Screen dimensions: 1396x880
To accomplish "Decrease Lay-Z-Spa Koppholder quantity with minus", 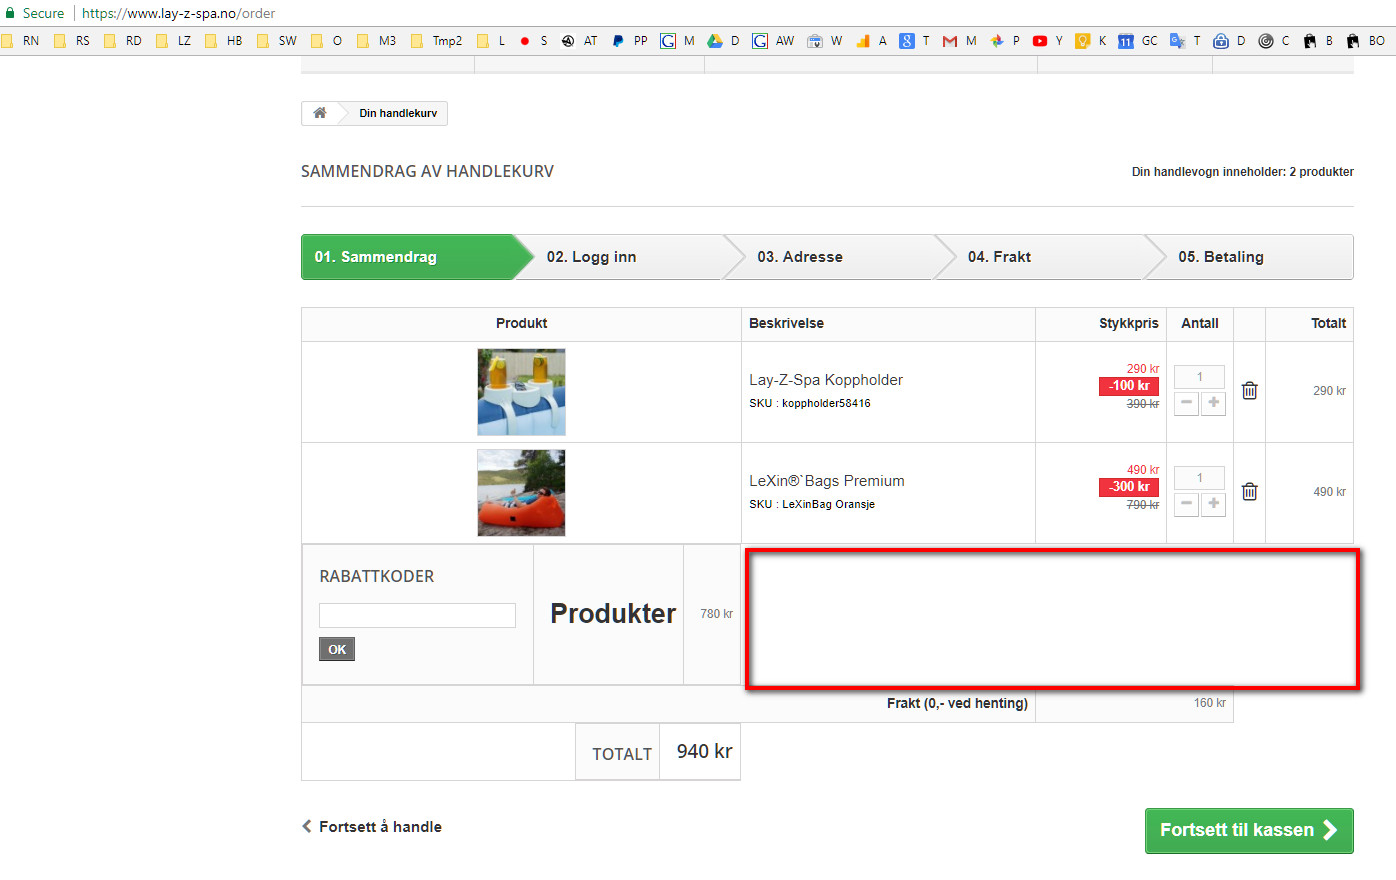I will [x=1186, y=402].
